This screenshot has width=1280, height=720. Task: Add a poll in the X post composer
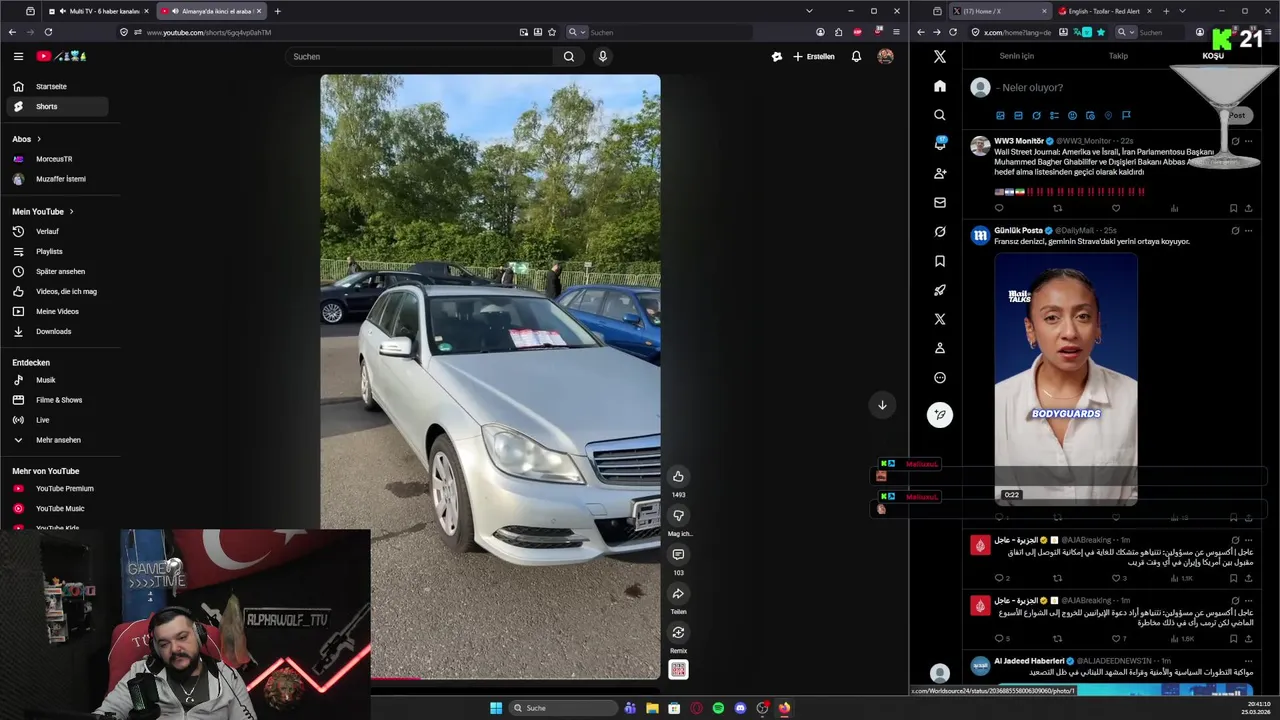(x=1054, y=116)
